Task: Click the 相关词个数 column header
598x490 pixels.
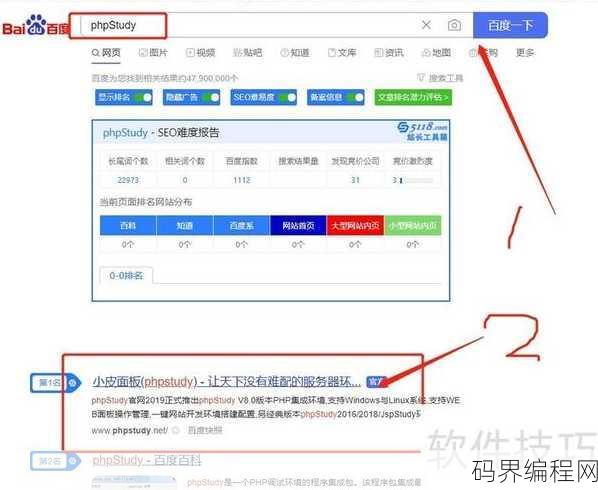Action: pos(185,161)
